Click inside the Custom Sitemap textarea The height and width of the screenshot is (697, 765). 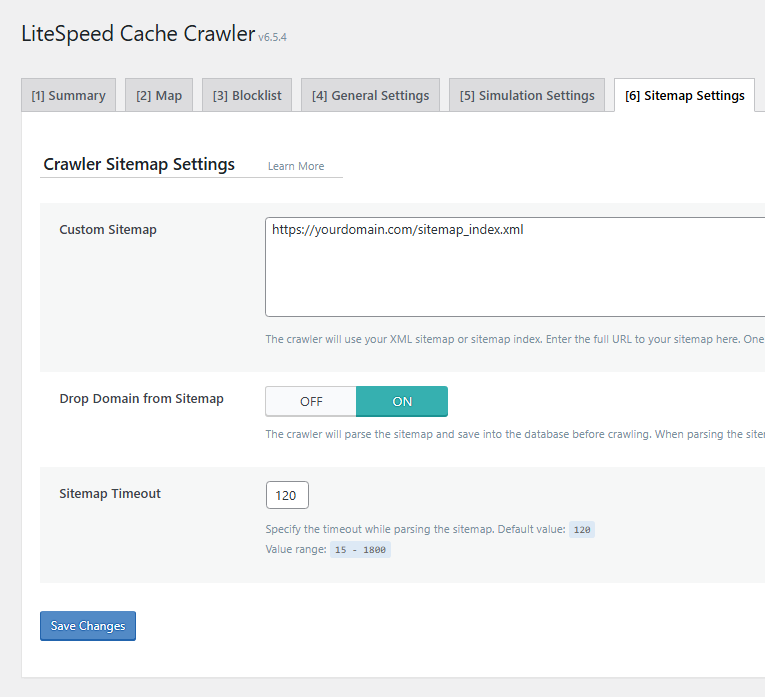tap(515, 267)
